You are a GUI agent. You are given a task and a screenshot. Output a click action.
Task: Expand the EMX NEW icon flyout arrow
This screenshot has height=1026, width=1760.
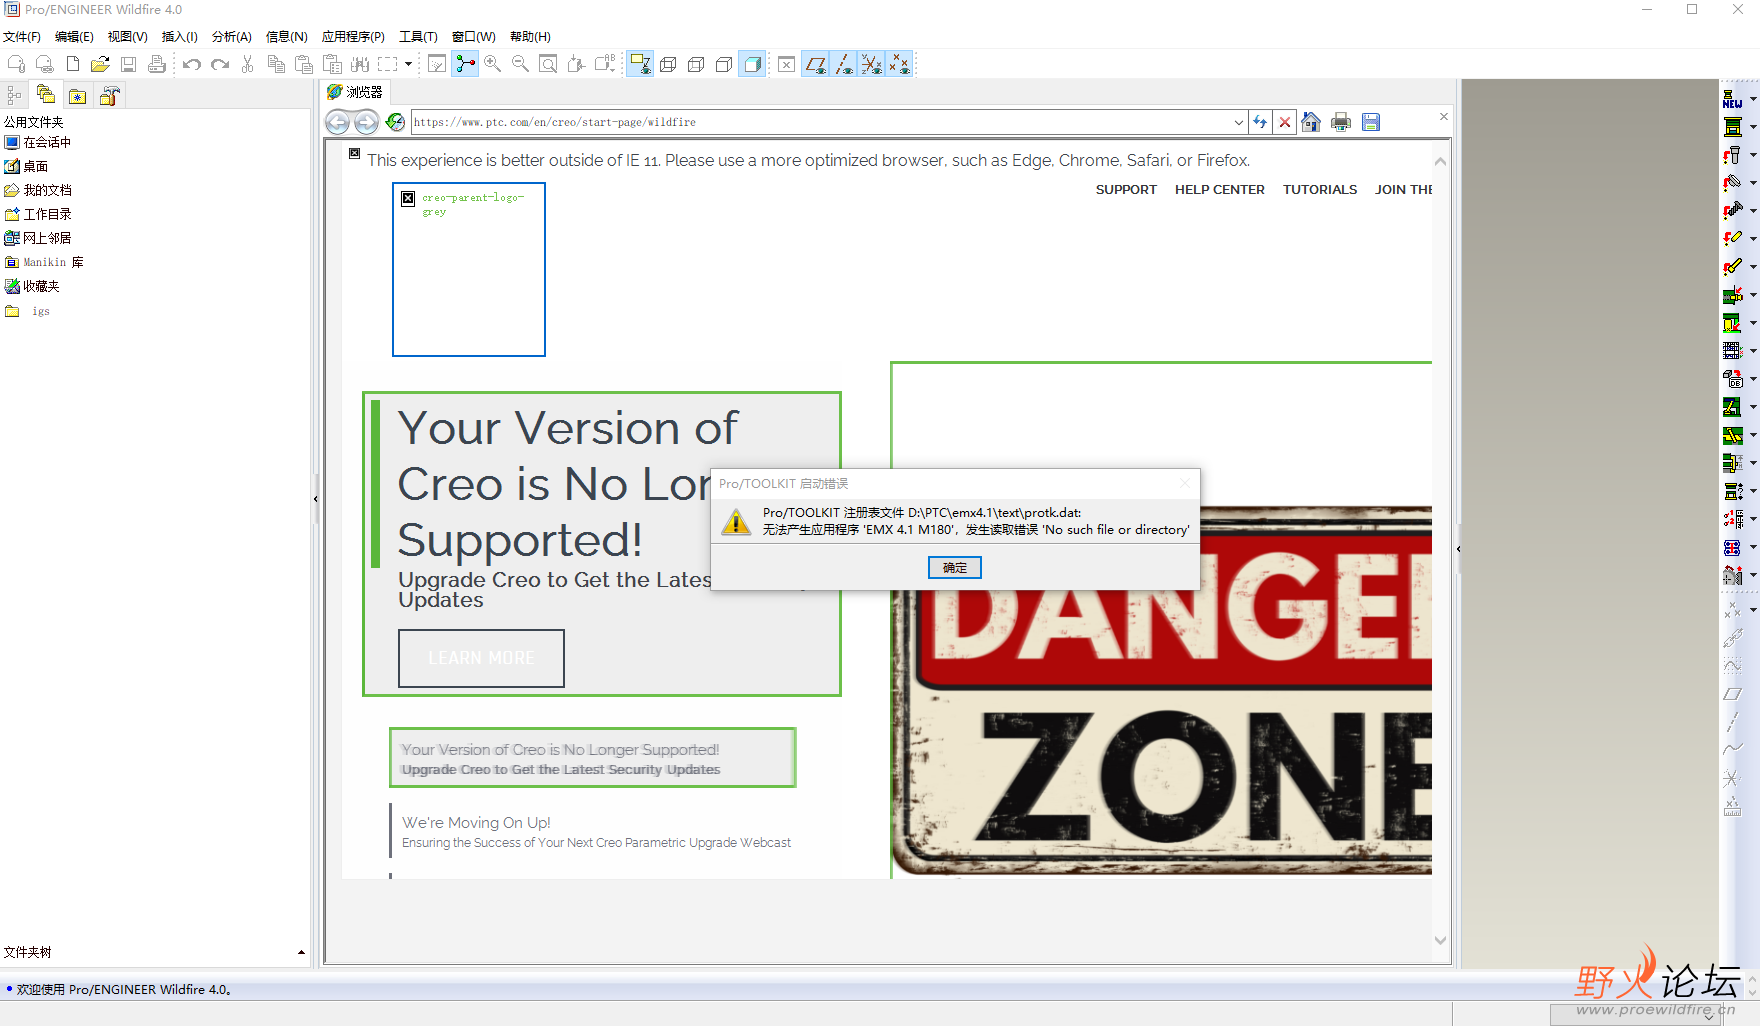[x=1753, y=99]
